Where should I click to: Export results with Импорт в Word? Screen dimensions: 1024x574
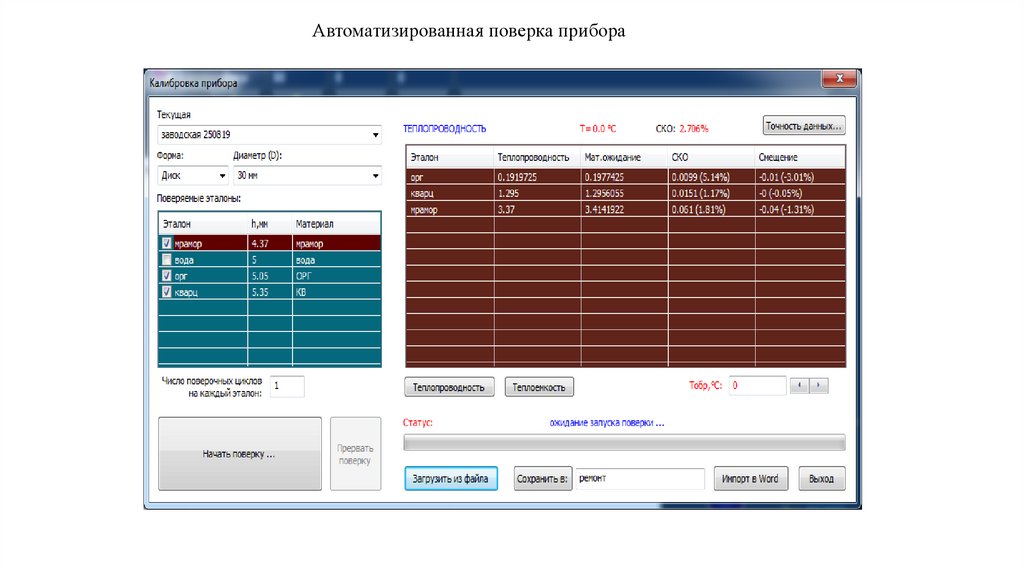pyautogui.click(x=750, y=479)
